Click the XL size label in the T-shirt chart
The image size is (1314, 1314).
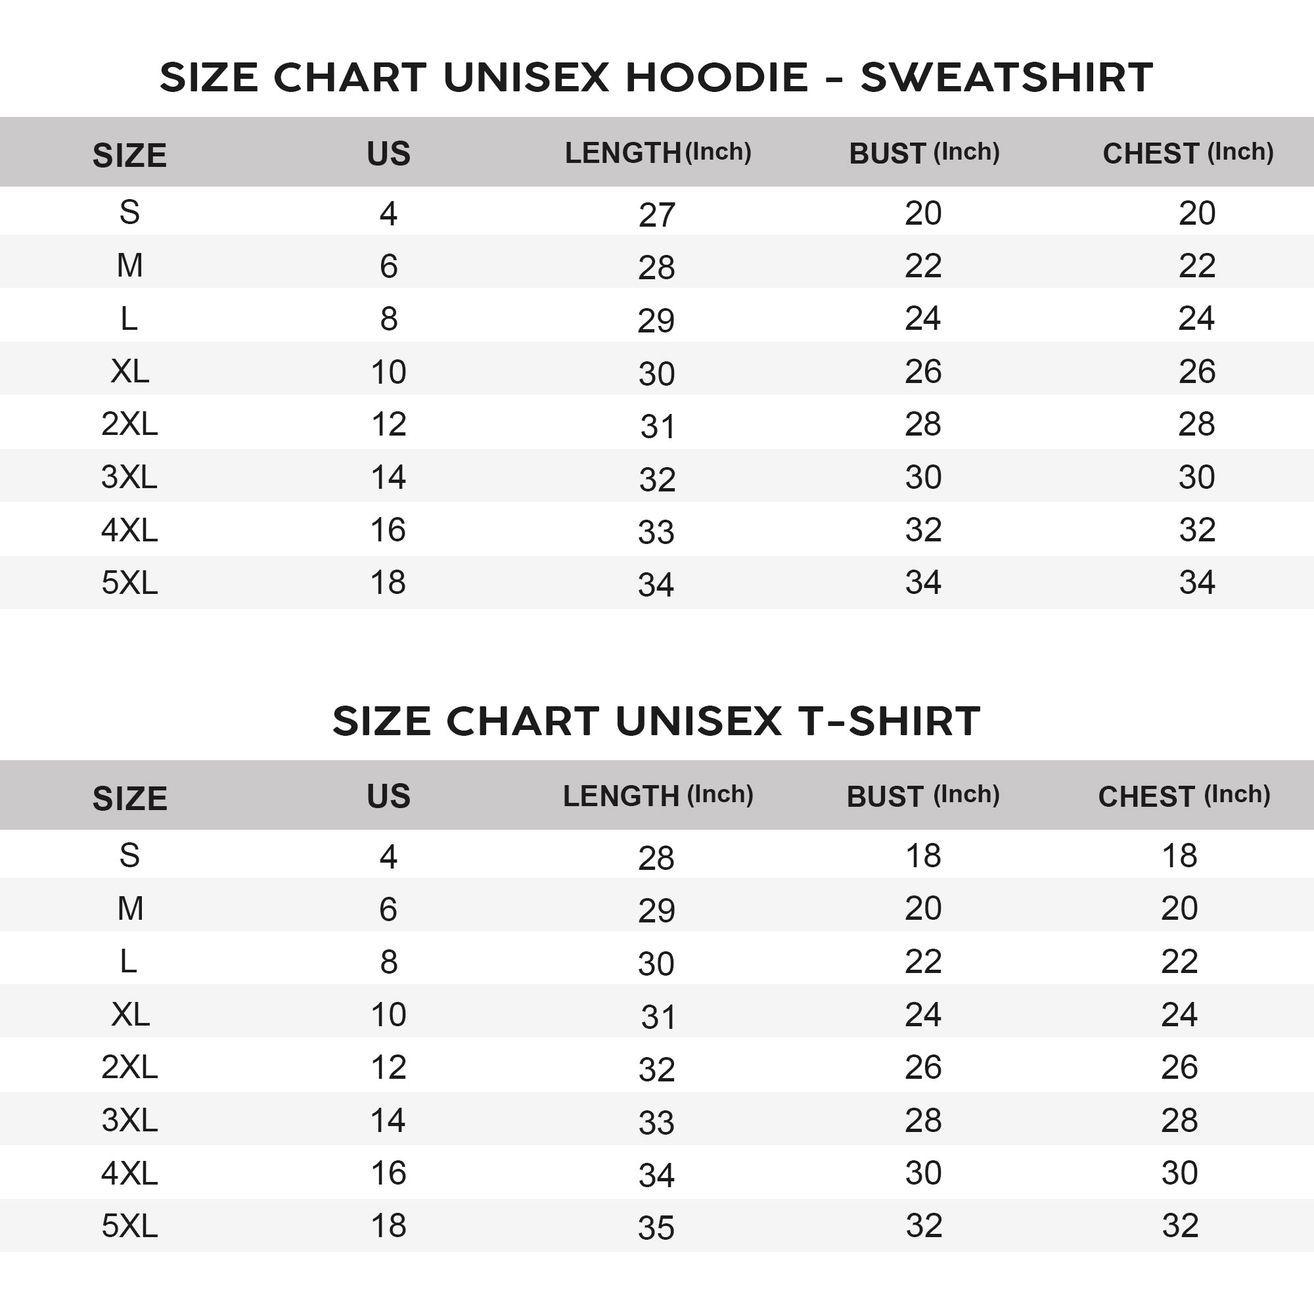[x=129, y=1014]
